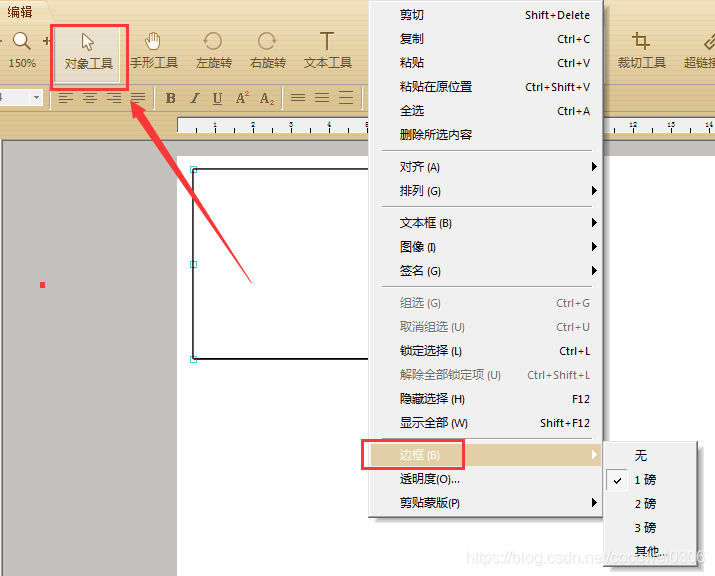The height and width of the screenshot is (576, 715).
Task: Choose 粘贴 from context menu
Action: tap(486, 63)
